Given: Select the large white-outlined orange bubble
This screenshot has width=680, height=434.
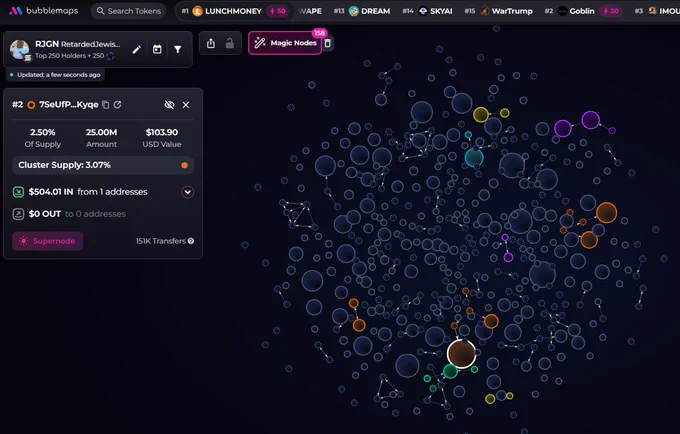Looking at the screenshot, I should point(461,354).
